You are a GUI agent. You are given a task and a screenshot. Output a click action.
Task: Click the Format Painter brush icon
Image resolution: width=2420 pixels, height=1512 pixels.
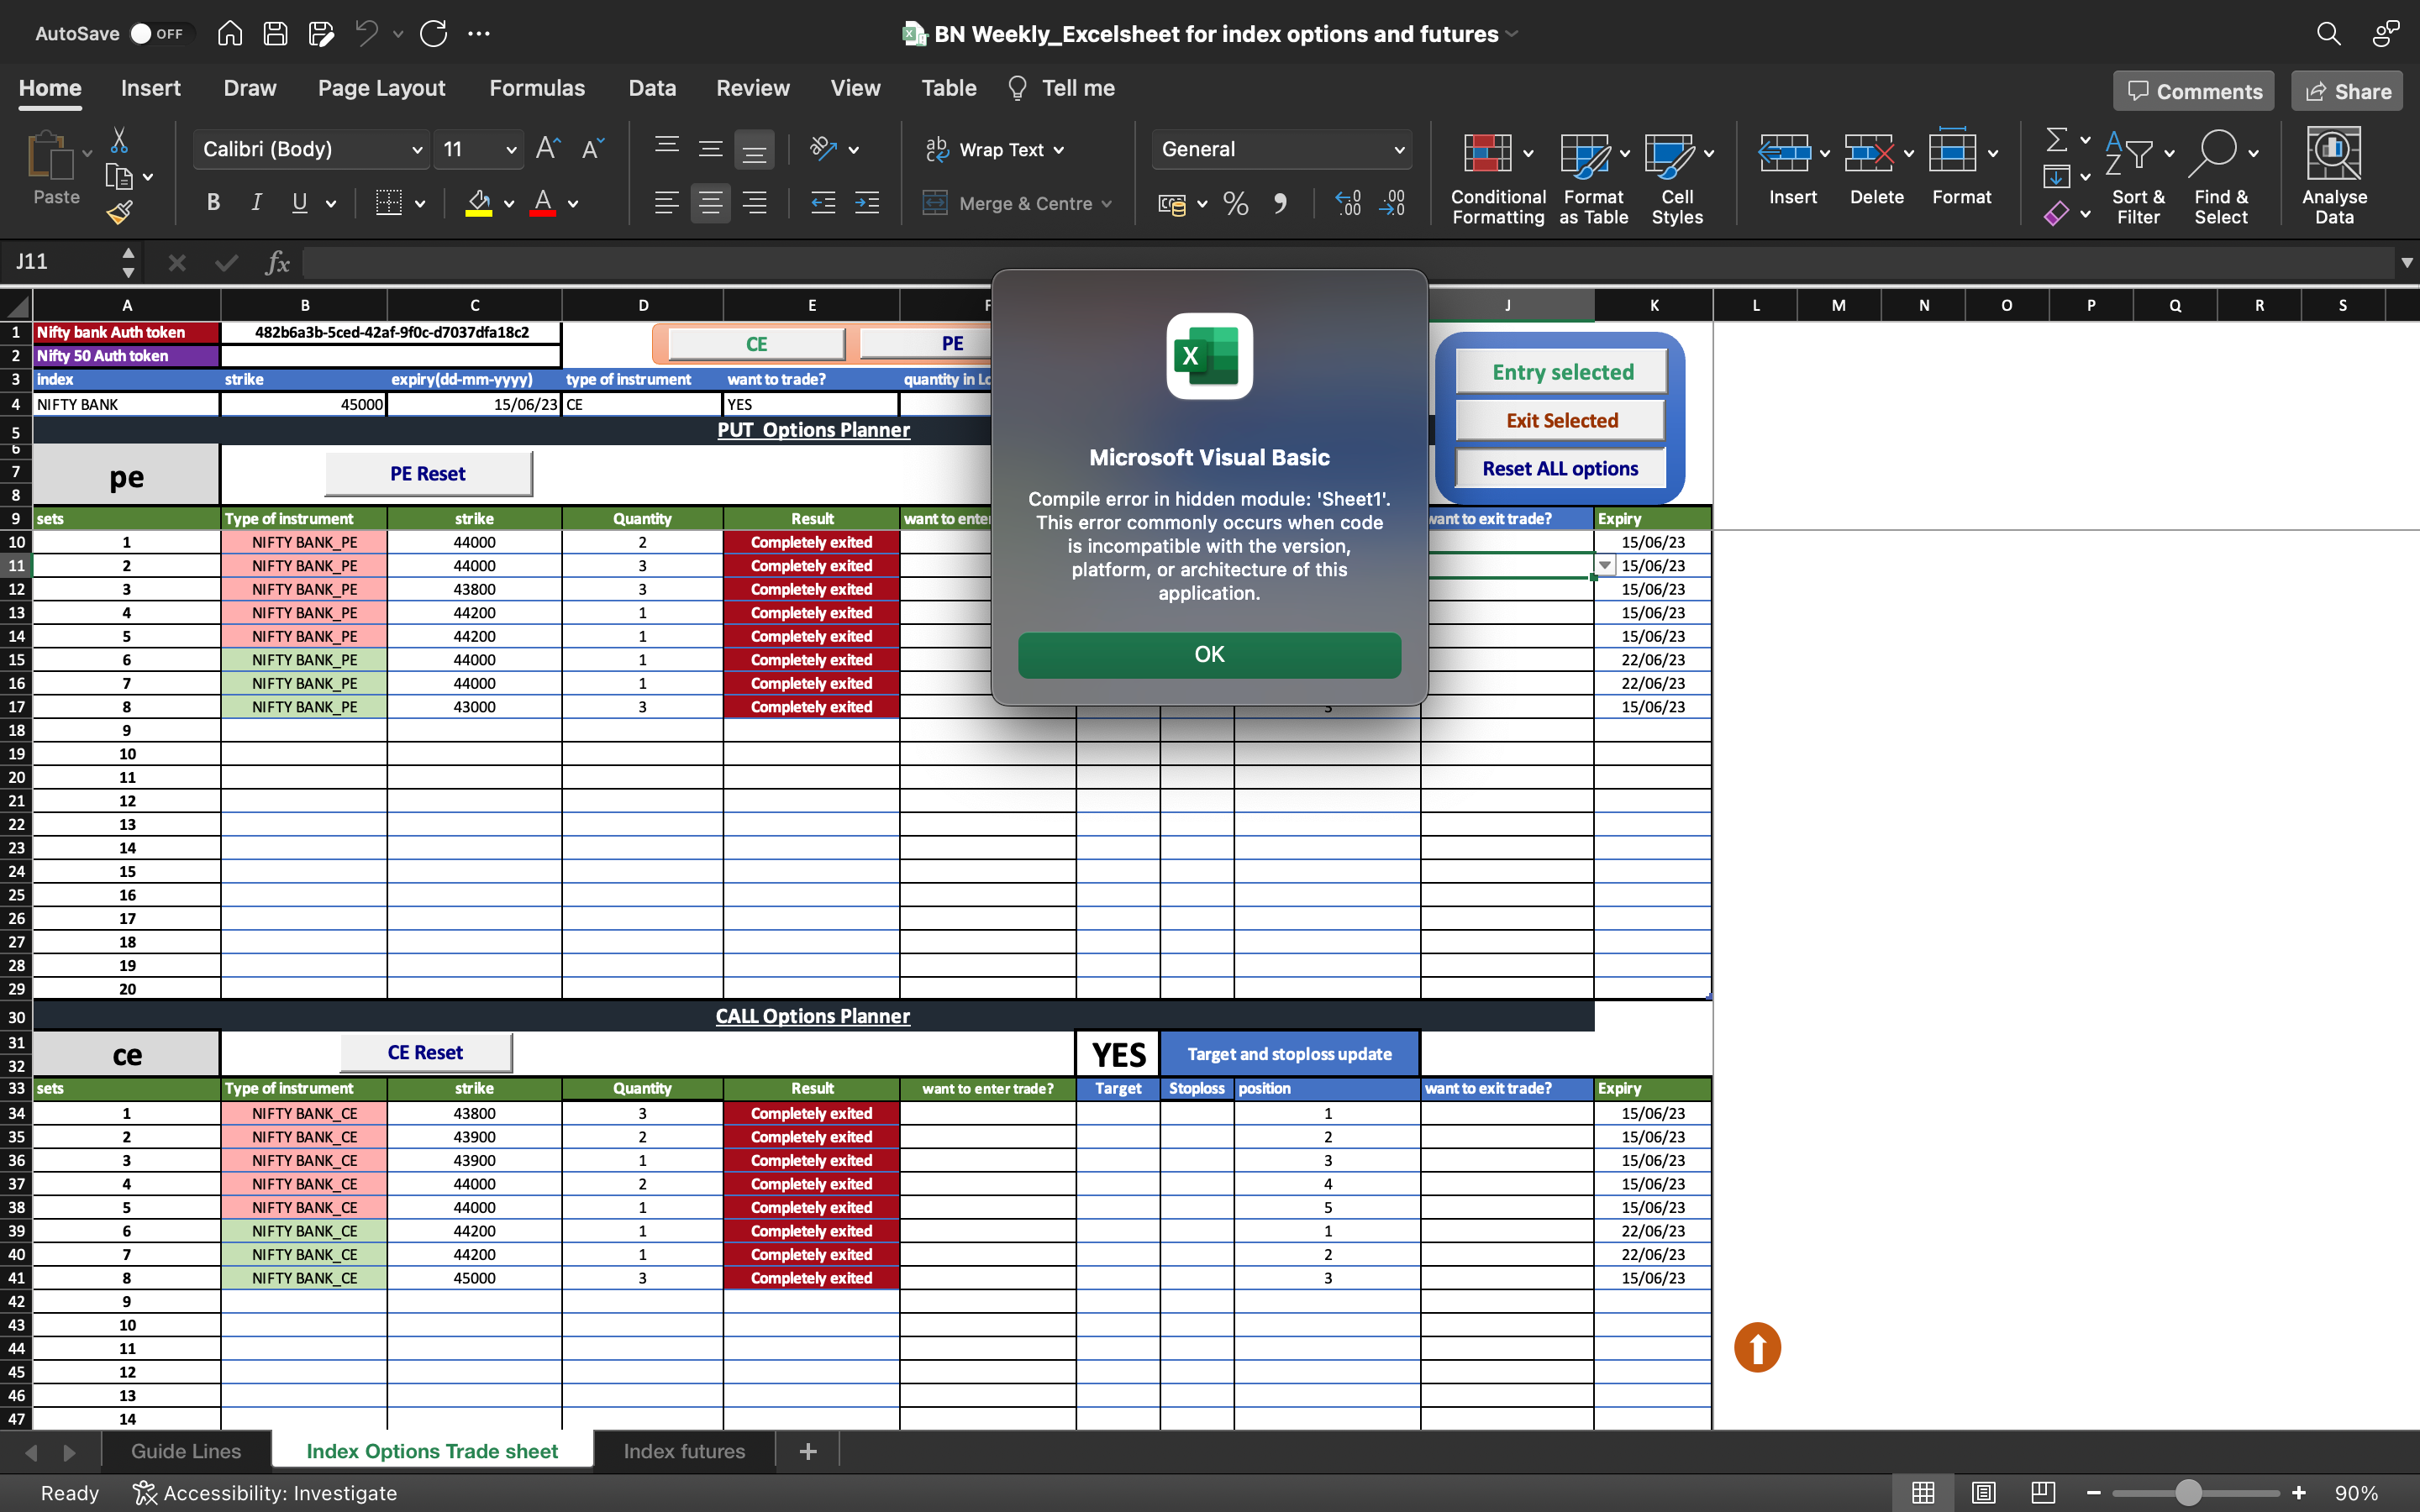(119, 212)
